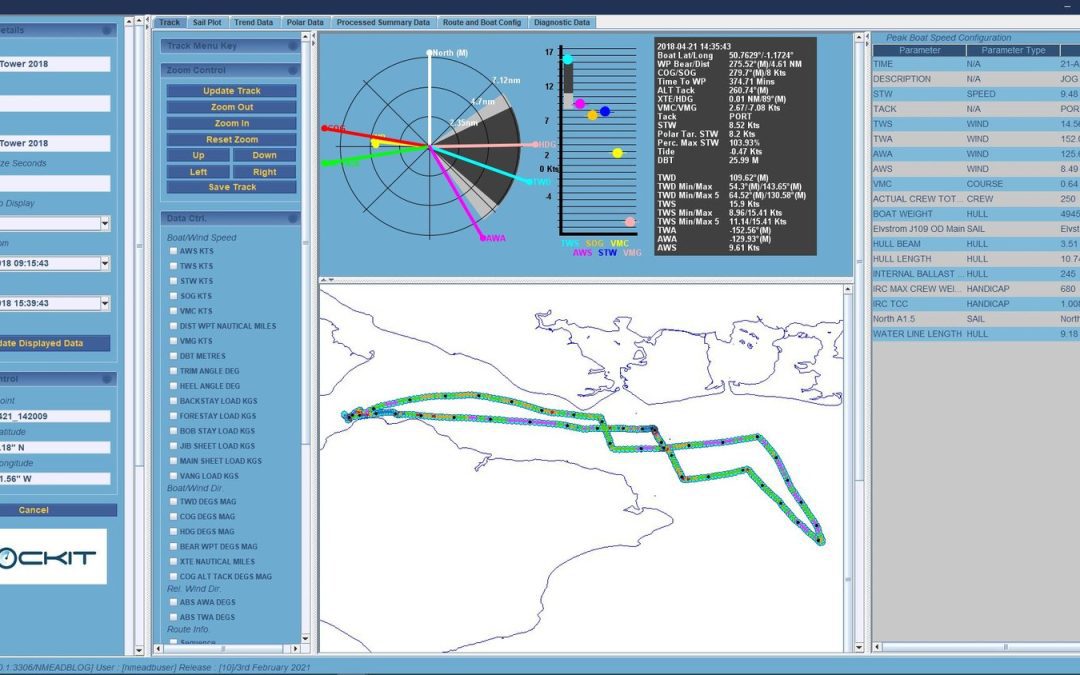
Task: Expand the display dropdown above start time
Action: tap(105, 224)
